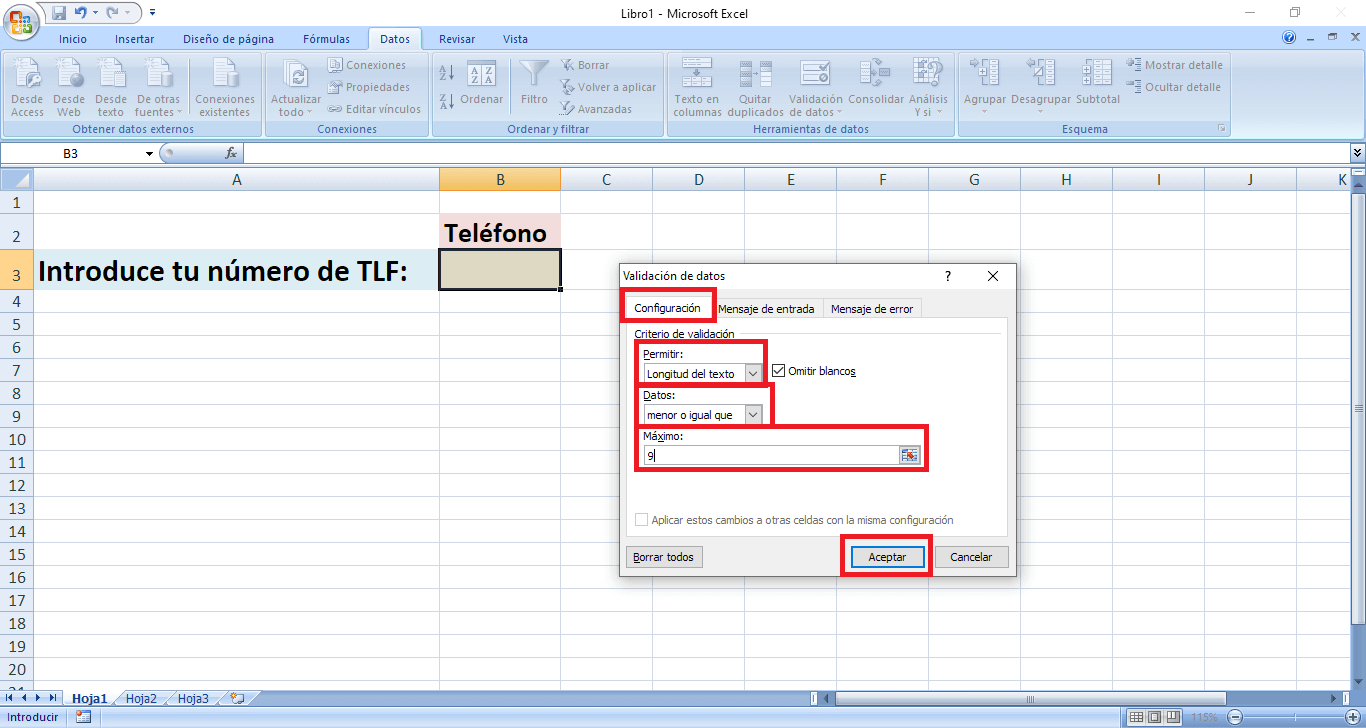Click Texto en columnas
The height and width of the screenshot is (728, 1366).
[x=697, y=88]
